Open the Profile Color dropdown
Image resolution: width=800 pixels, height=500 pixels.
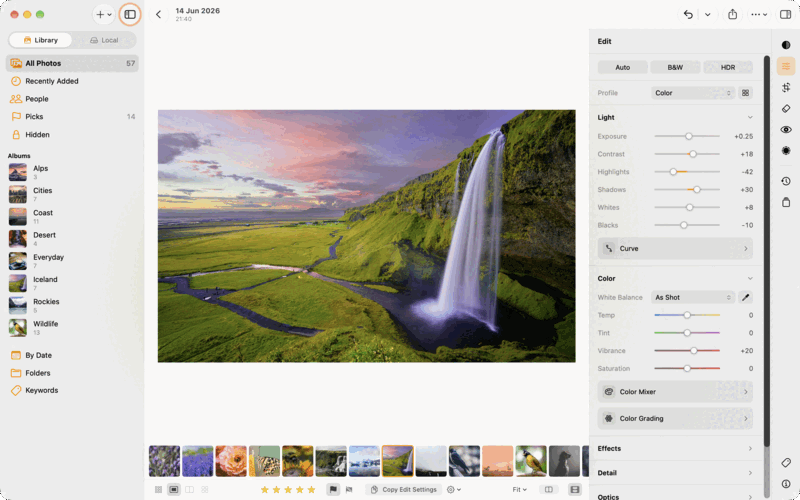click(x=693, y=93)
